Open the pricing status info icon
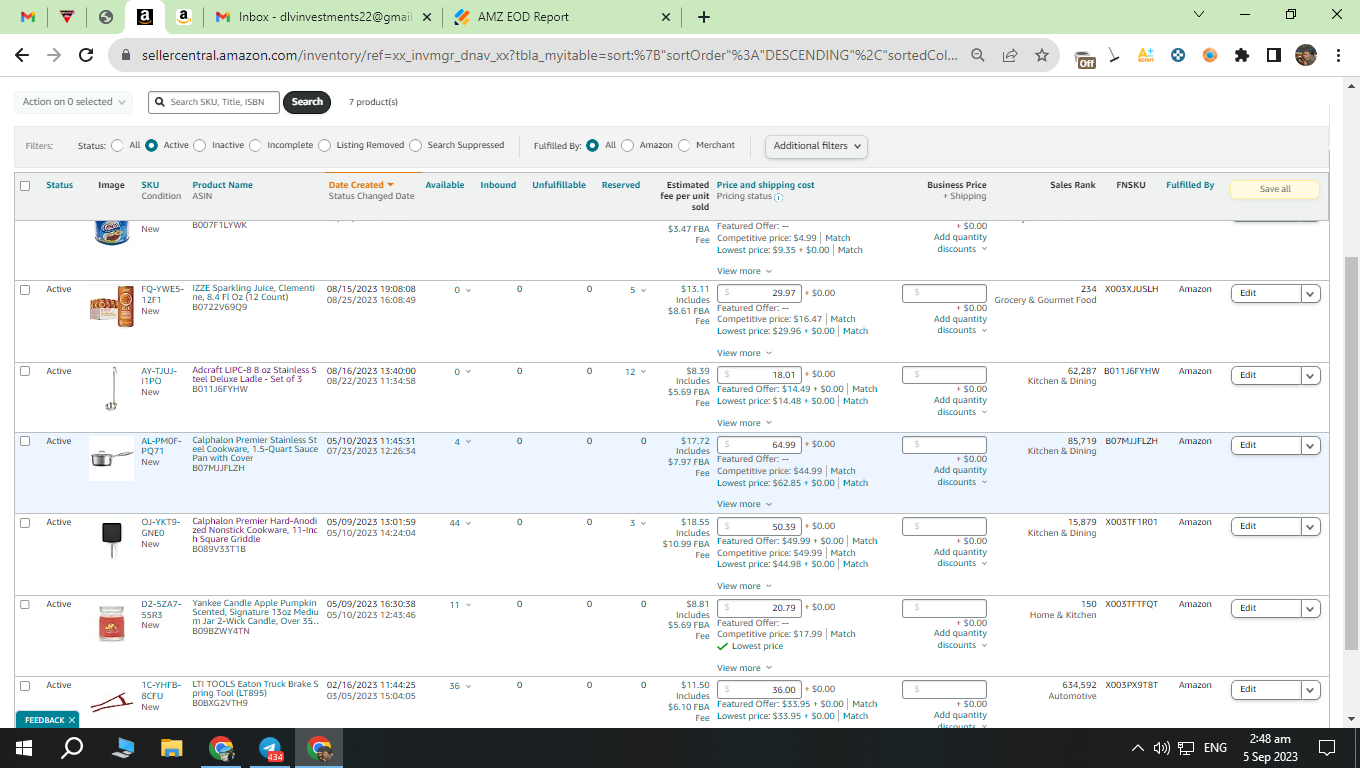The height and width of the screenshot is (768, 1360). [779, 197]
